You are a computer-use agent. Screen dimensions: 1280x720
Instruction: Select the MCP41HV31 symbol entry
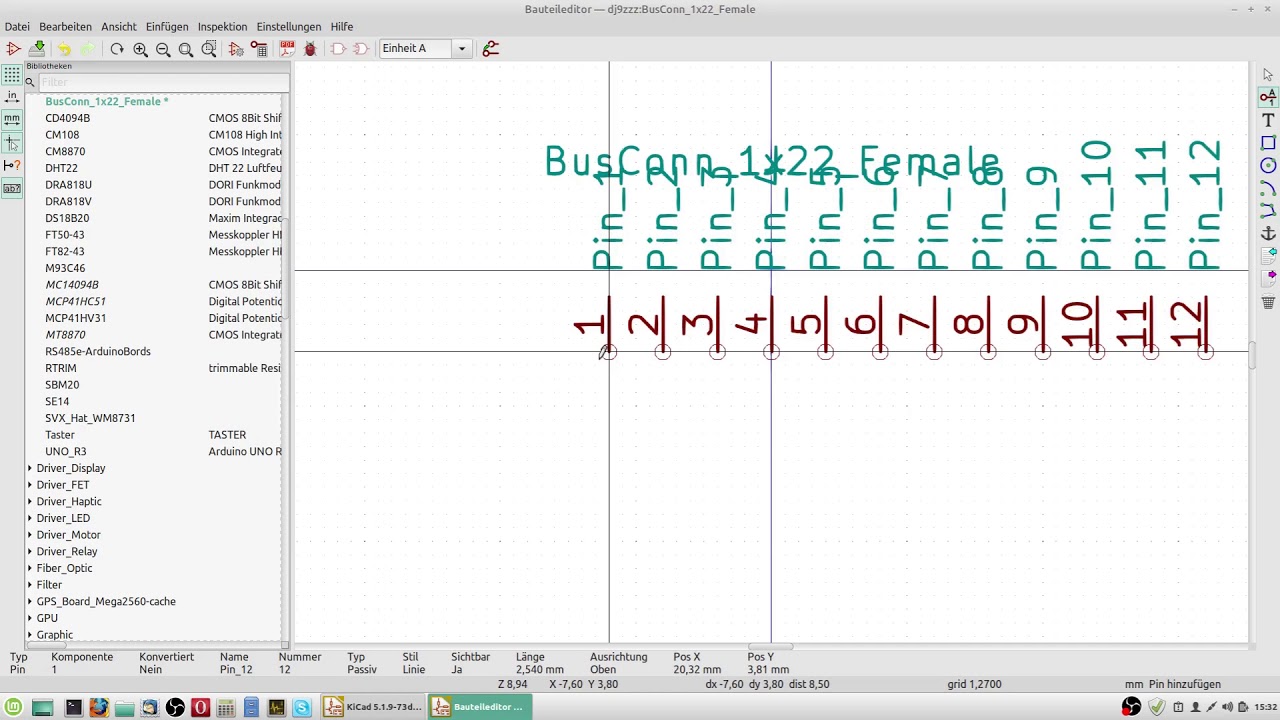[76, 318]
